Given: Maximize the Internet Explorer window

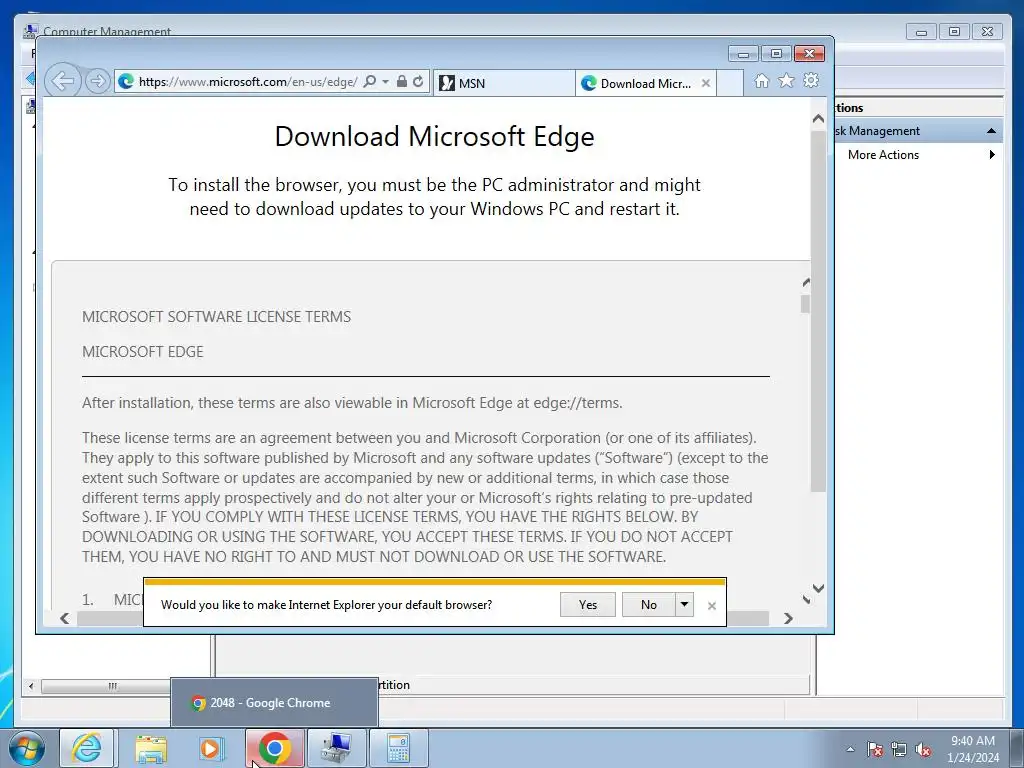Looking at the screenshot, I should (x=776, y=54).
